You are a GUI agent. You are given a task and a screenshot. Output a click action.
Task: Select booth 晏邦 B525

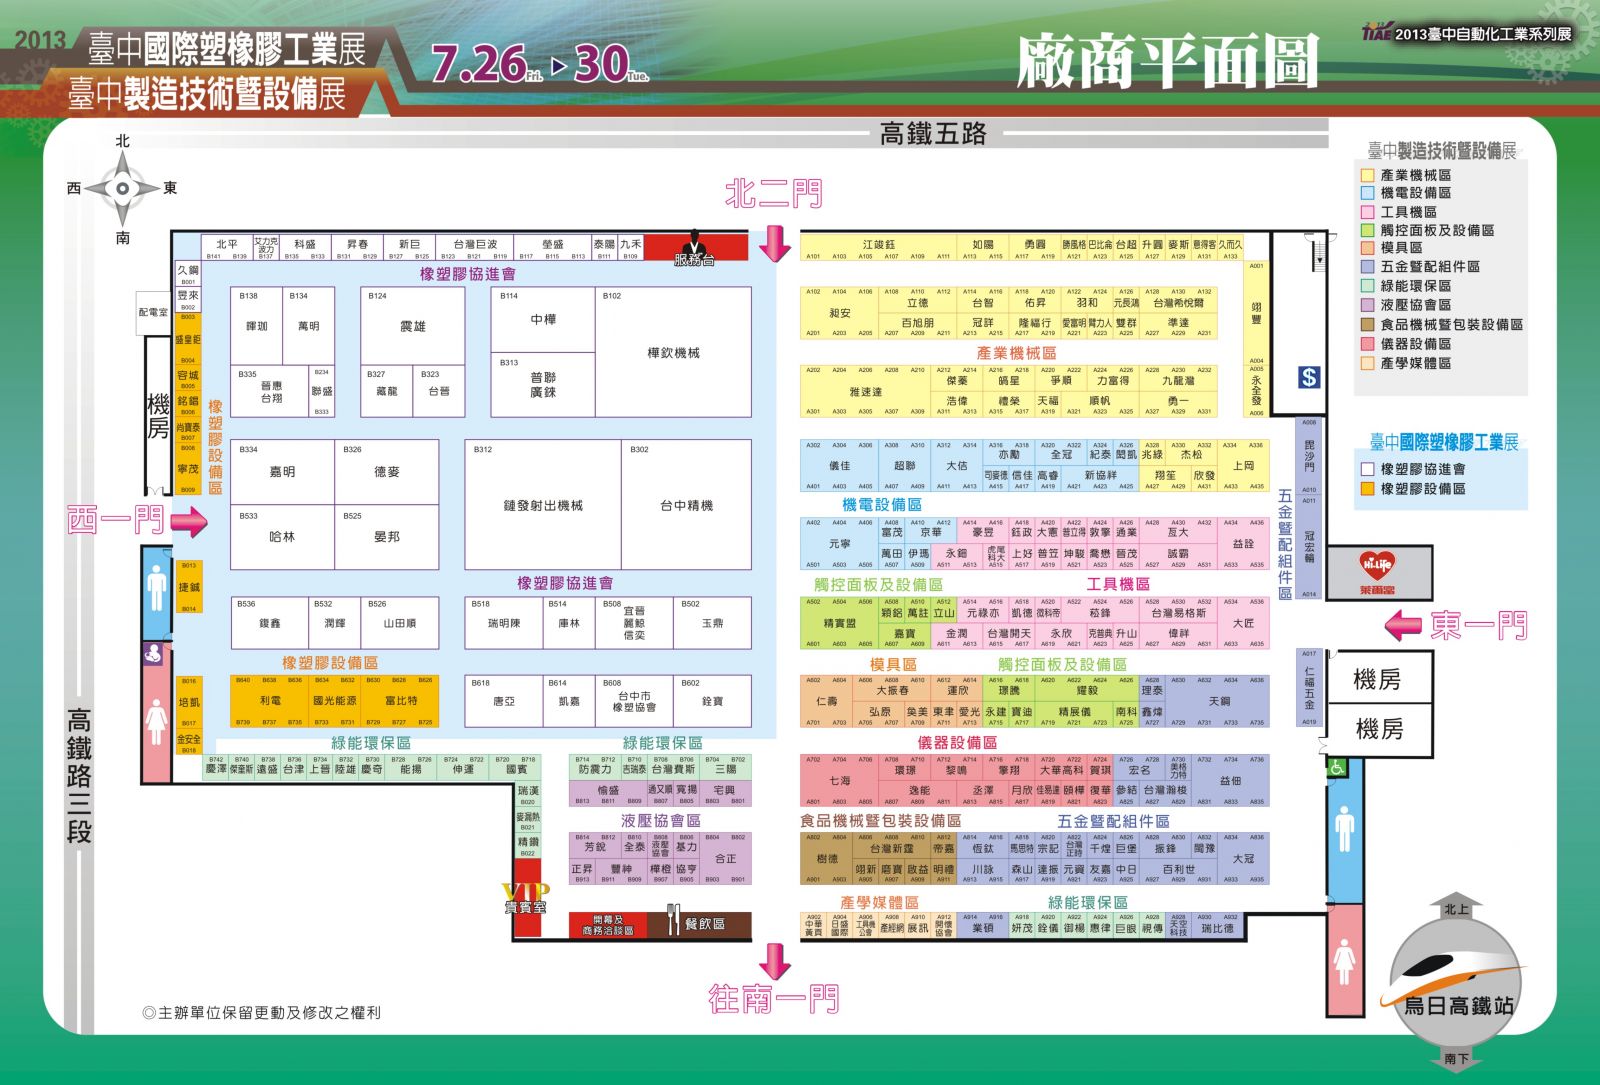point(387,537)
